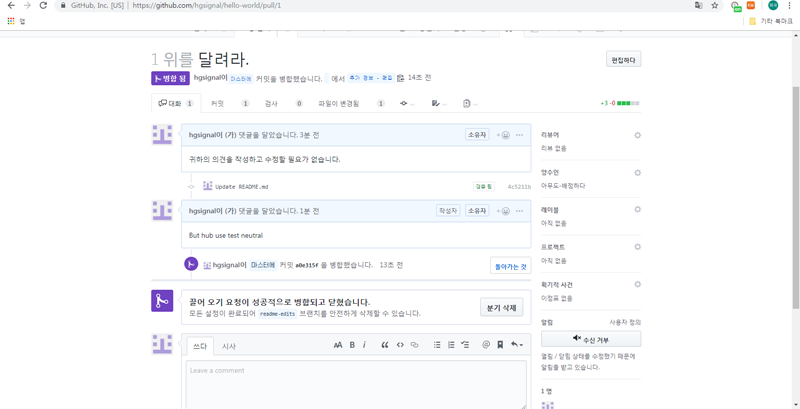Click the green profile avatar in Chrome toolbar
Viewport: 800px width, 409px height.
point(773,6)
